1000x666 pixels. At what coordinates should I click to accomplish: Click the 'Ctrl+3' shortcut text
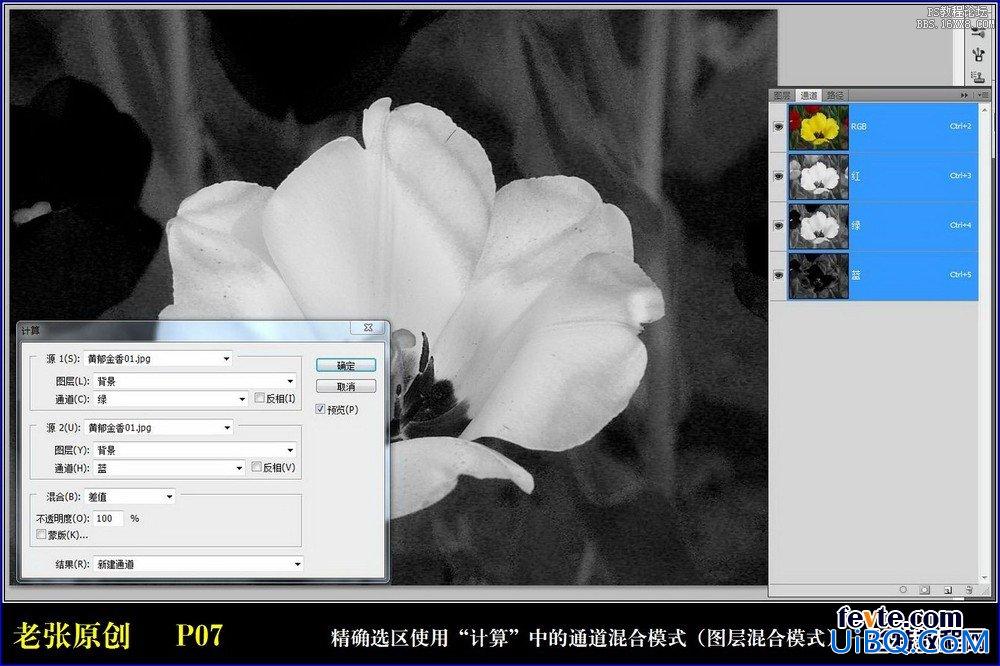pos(960,175)
